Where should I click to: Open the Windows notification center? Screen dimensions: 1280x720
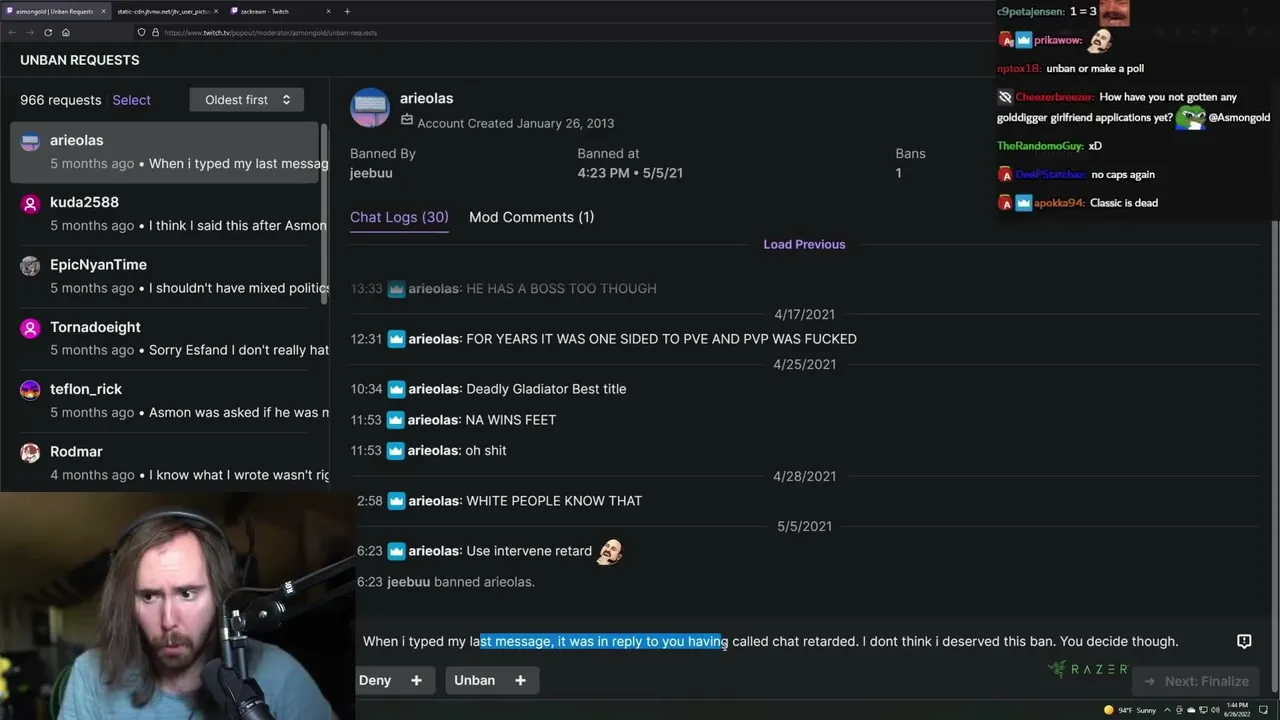1264,710
